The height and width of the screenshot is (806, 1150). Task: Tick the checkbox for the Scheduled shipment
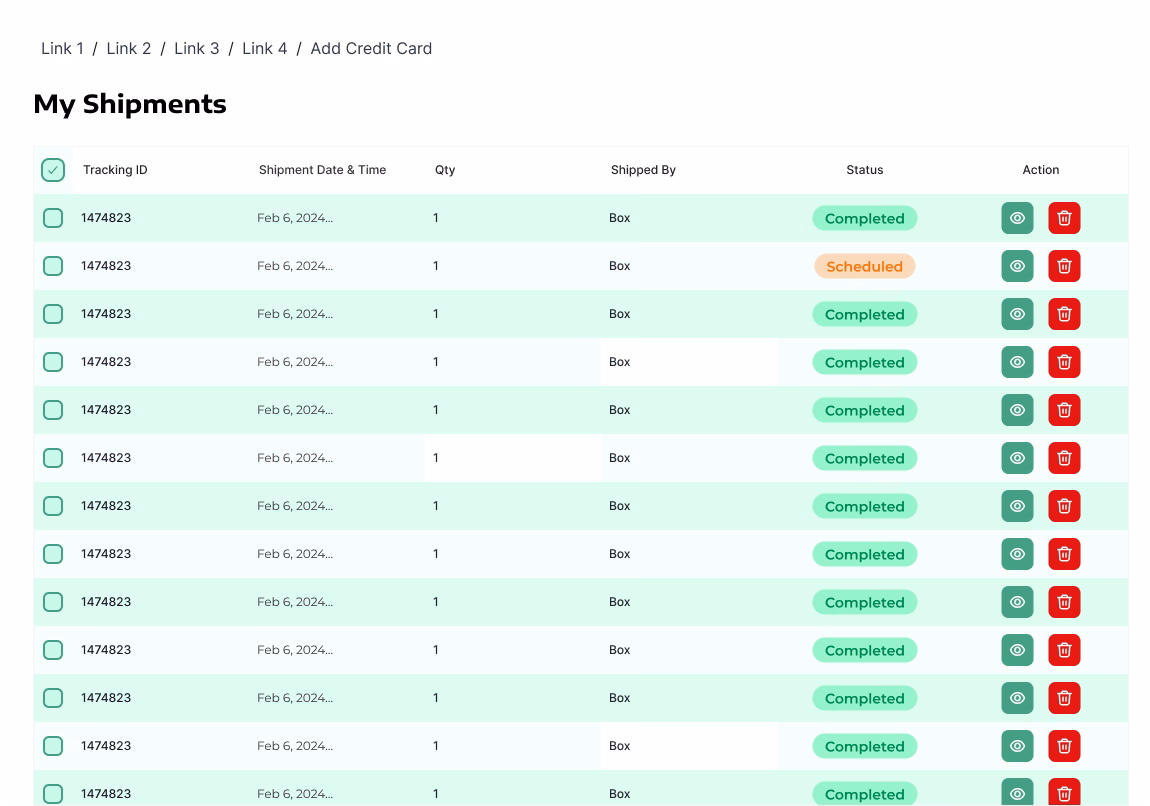53,266
